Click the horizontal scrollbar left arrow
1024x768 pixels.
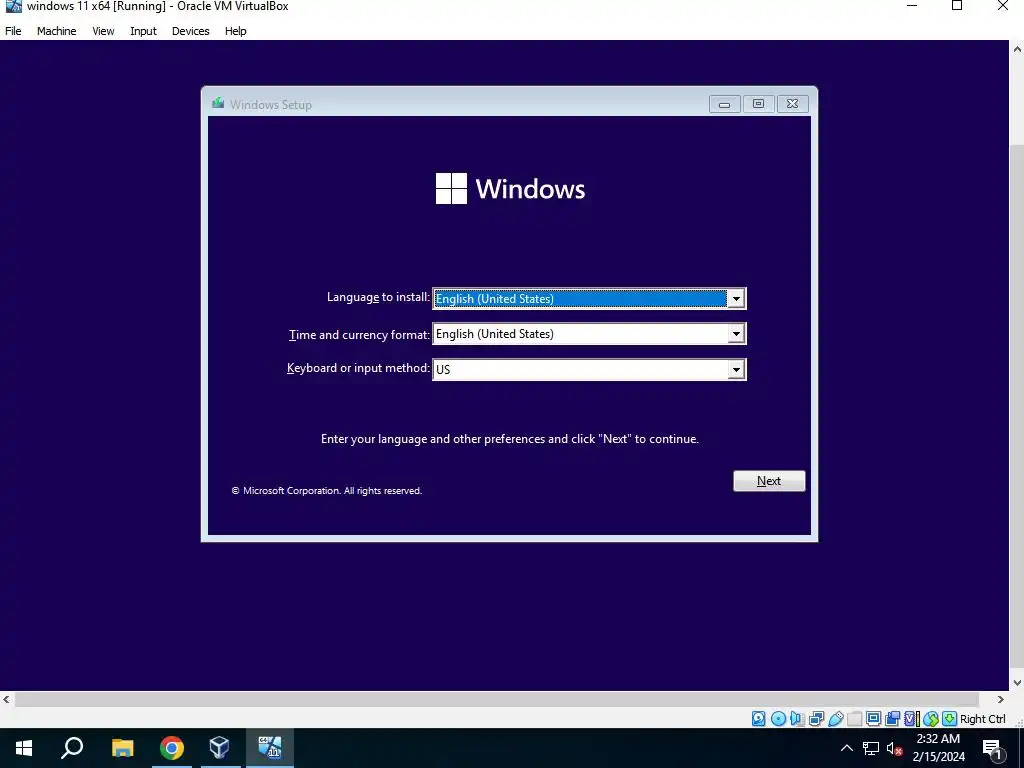[6, 699]
